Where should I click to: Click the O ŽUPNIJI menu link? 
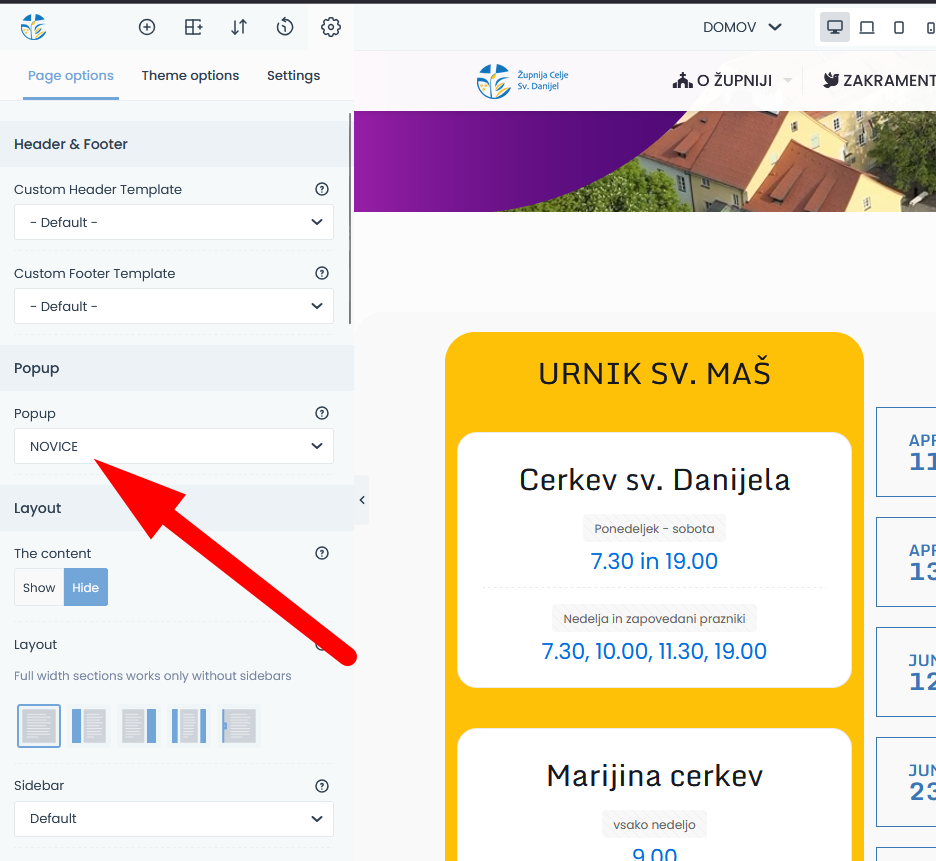coord(723,80)
